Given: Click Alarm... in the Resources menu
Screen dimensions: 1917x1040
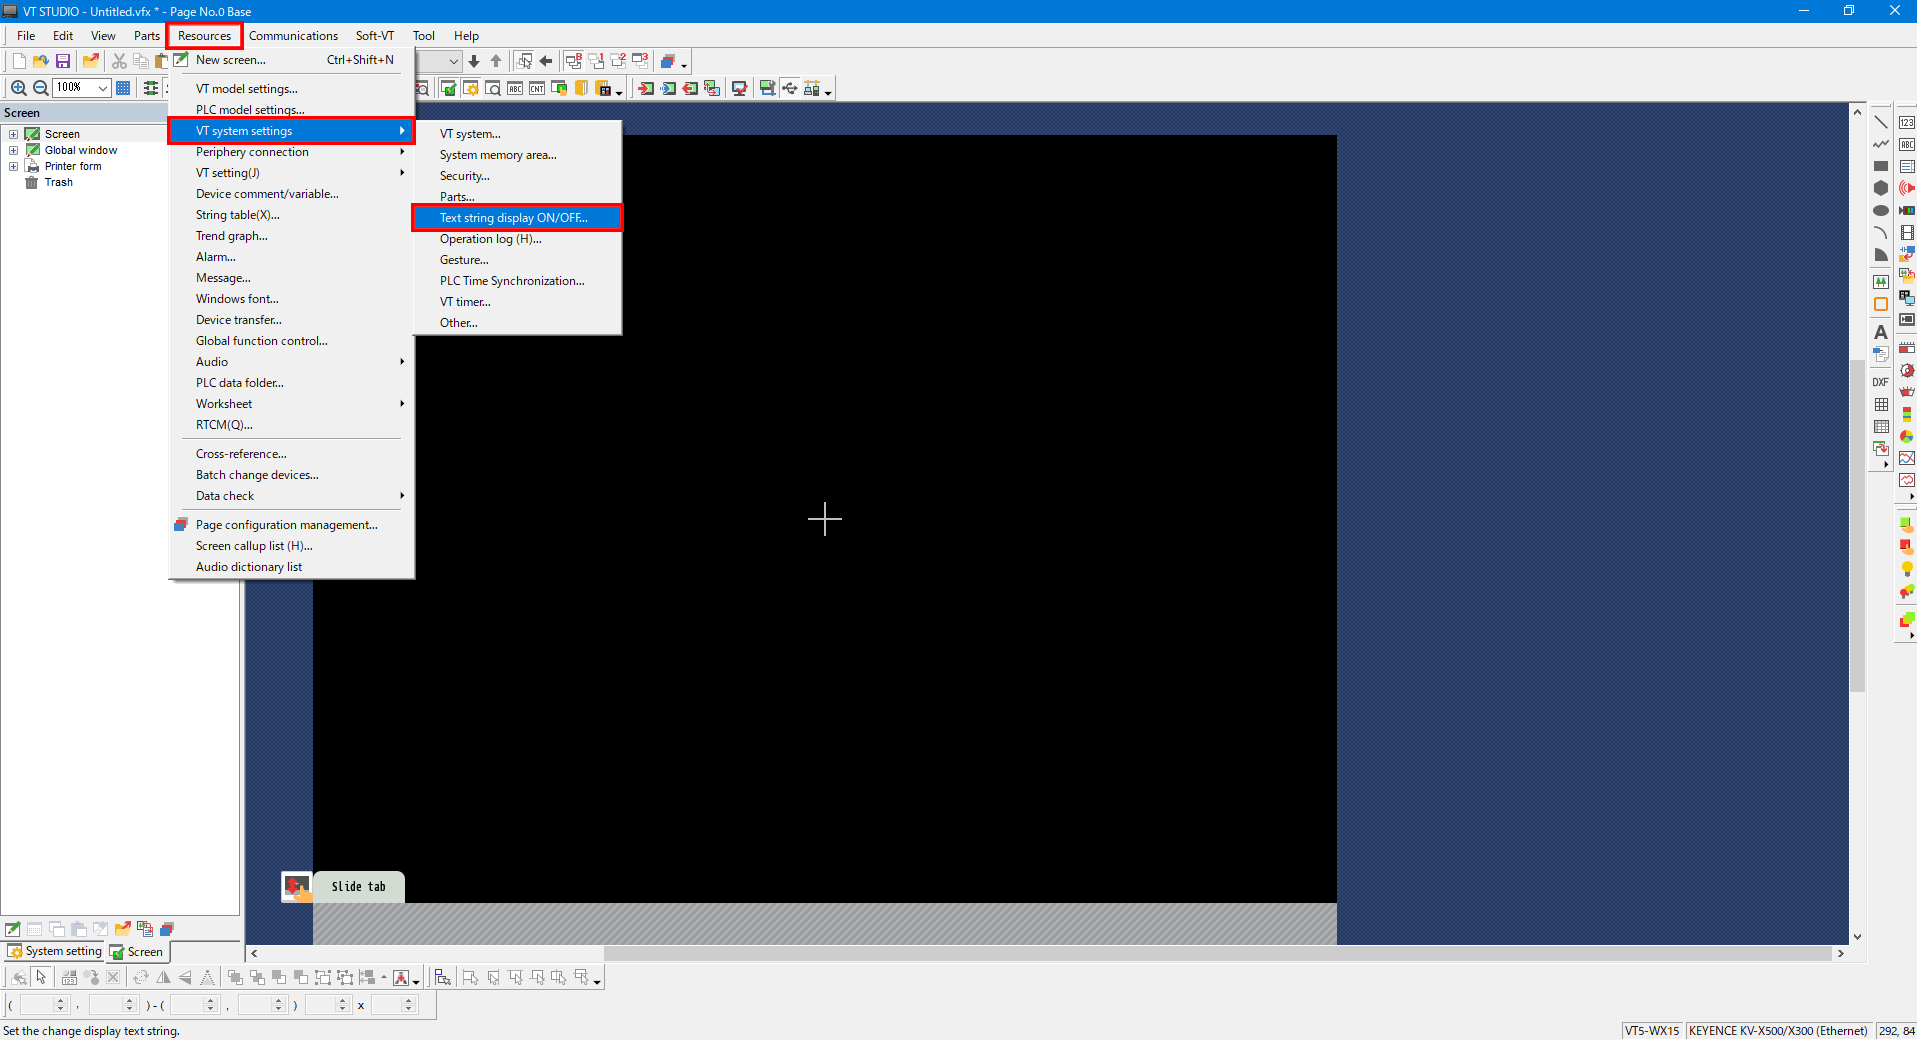Looking at the screenshot, I should tap(216, 257).
